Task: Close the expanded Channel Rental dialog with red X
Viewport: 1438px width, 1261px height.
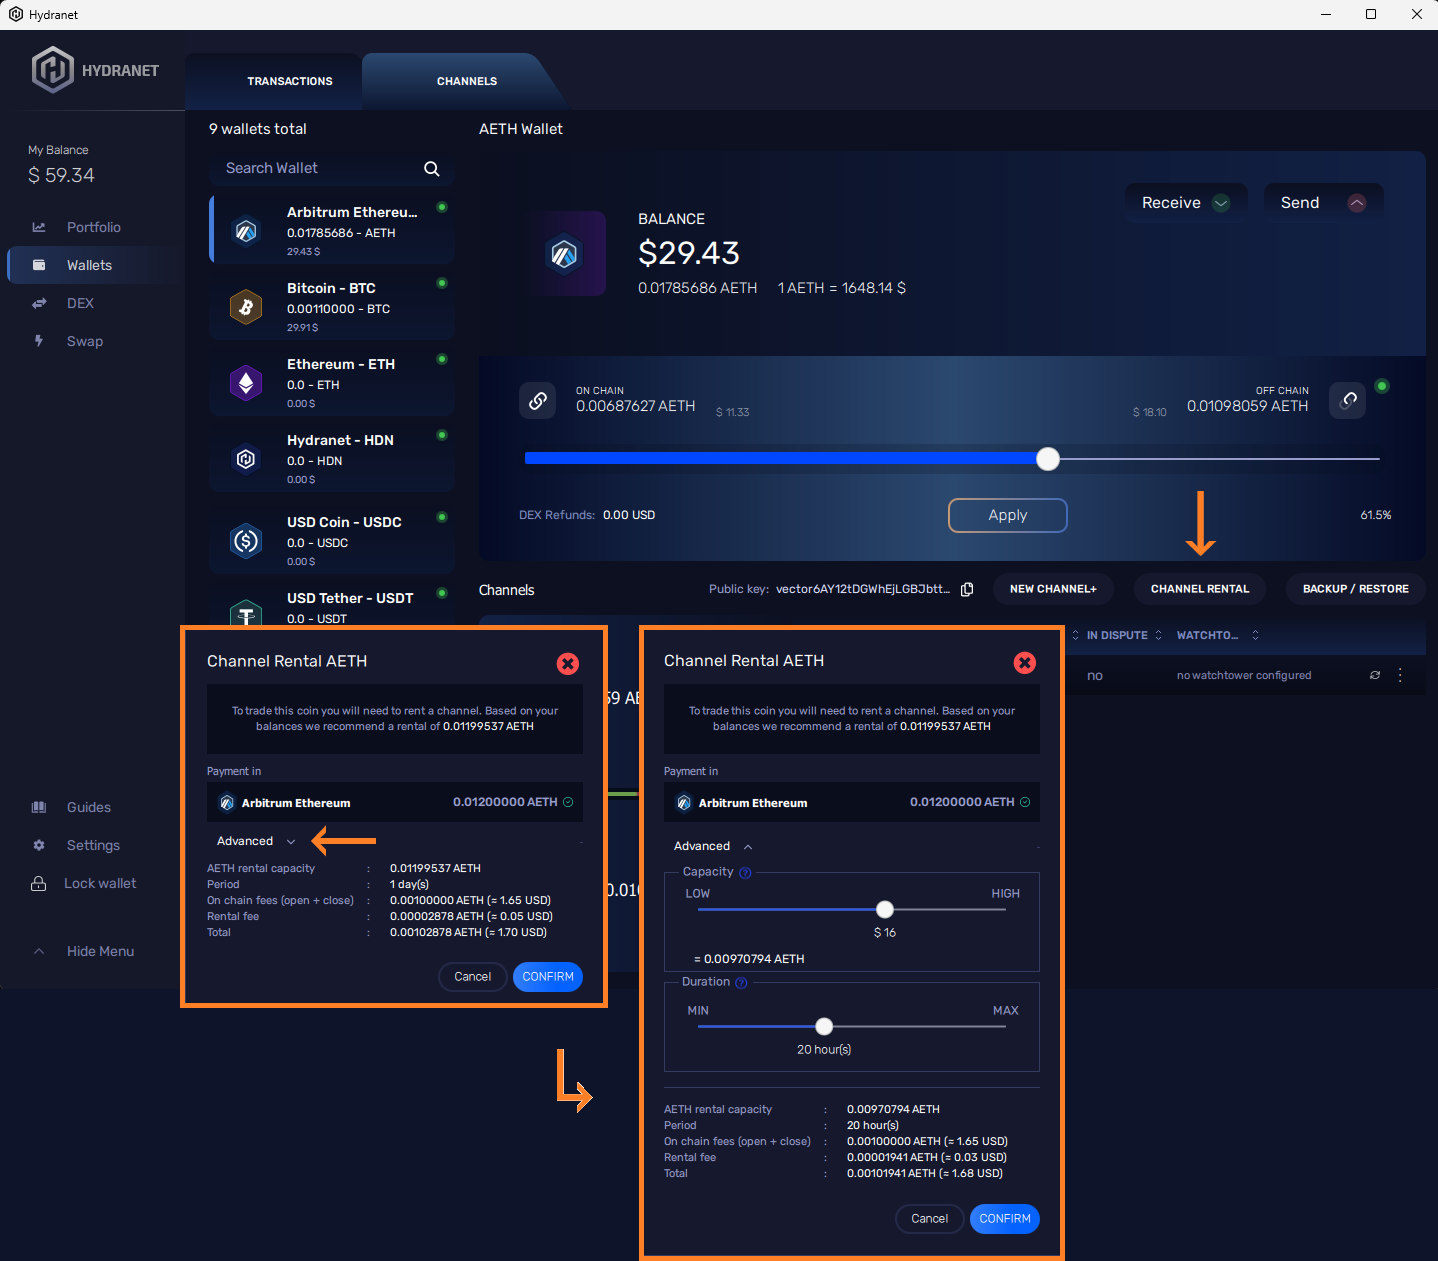Action: coord(1025,662)
